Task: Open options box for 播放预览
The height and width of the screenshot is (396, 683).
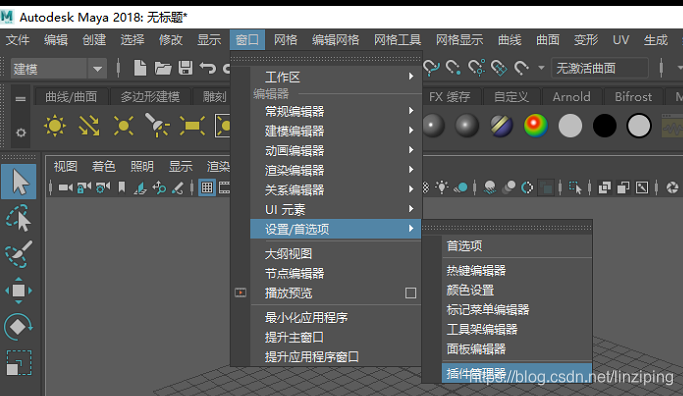Action: tap(410, 293)
